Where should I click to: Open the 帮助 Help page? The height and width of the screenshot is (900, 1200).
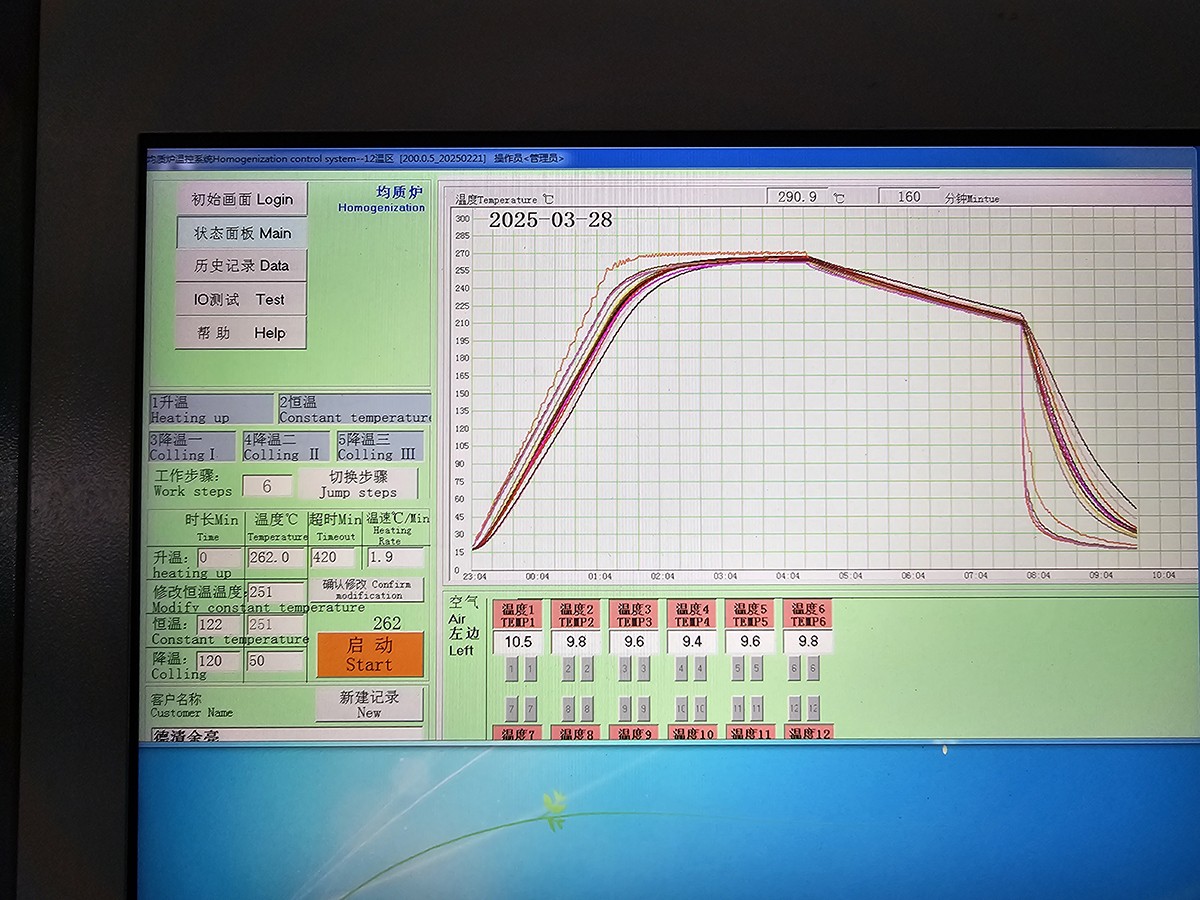[x=241, y=333]
